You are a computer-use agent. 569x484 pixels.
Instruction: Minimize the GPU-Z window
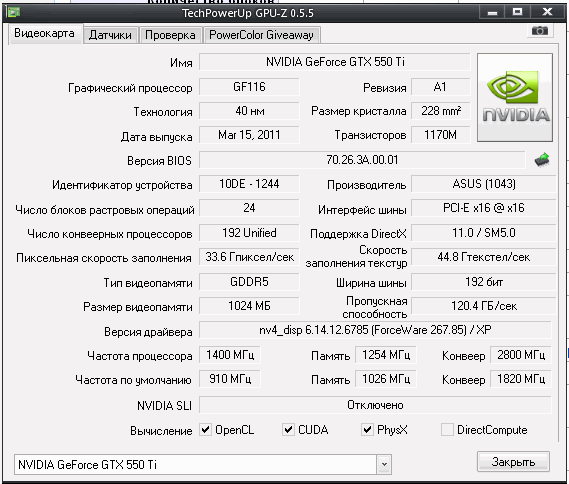(492, 12)
